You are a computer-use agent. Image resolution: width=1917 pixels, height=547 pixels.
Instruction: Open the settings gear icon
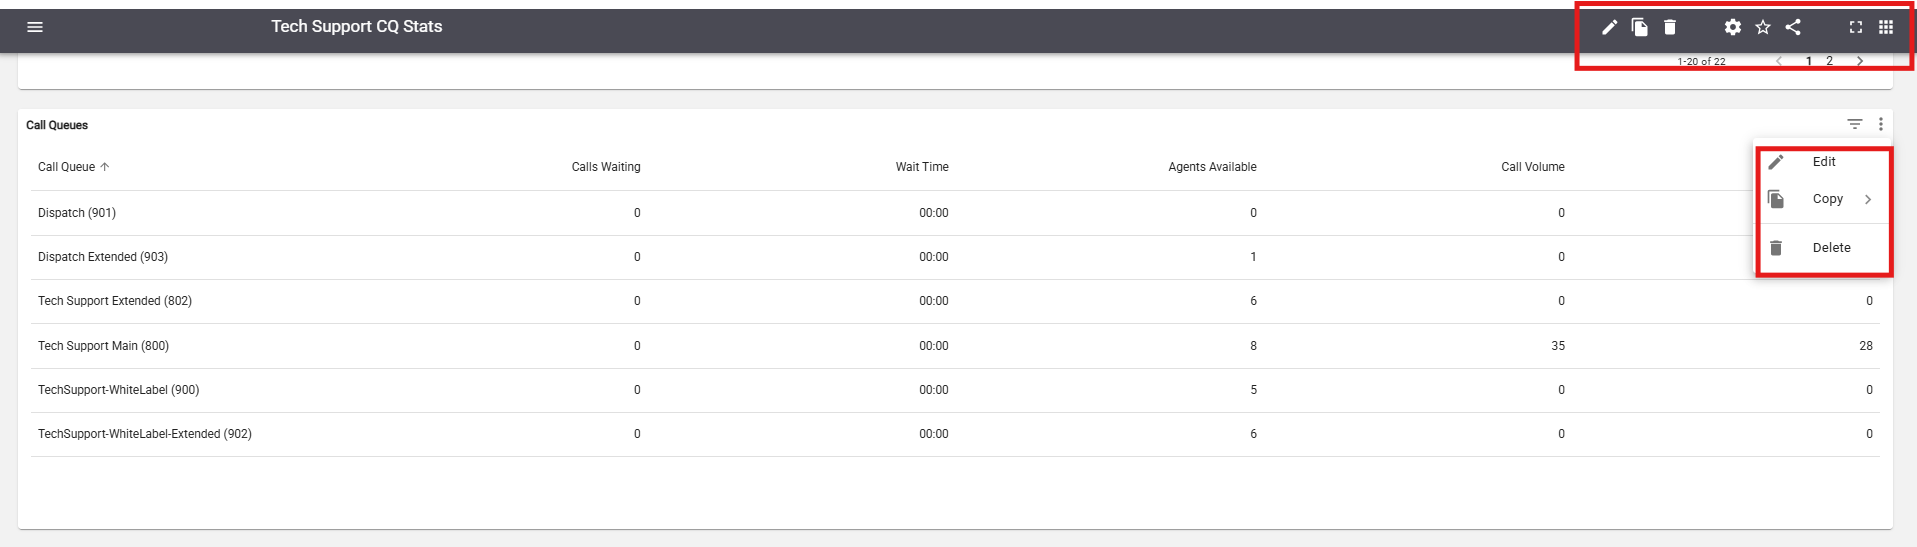1733,27
